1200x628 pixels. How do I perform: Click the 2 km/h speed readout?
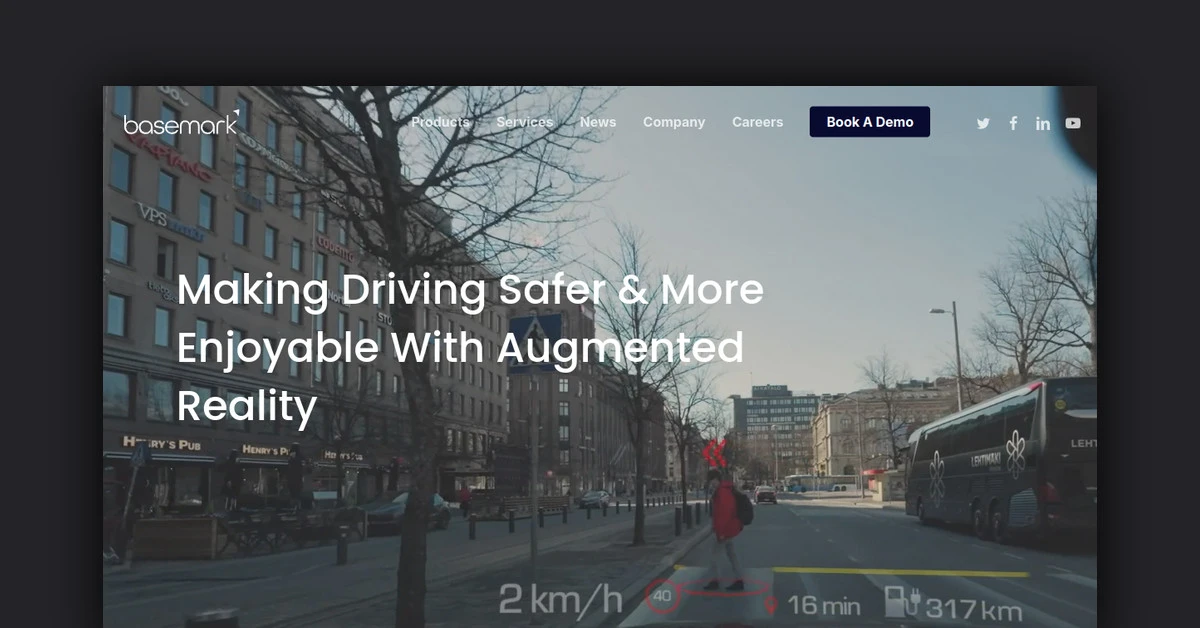560,599
